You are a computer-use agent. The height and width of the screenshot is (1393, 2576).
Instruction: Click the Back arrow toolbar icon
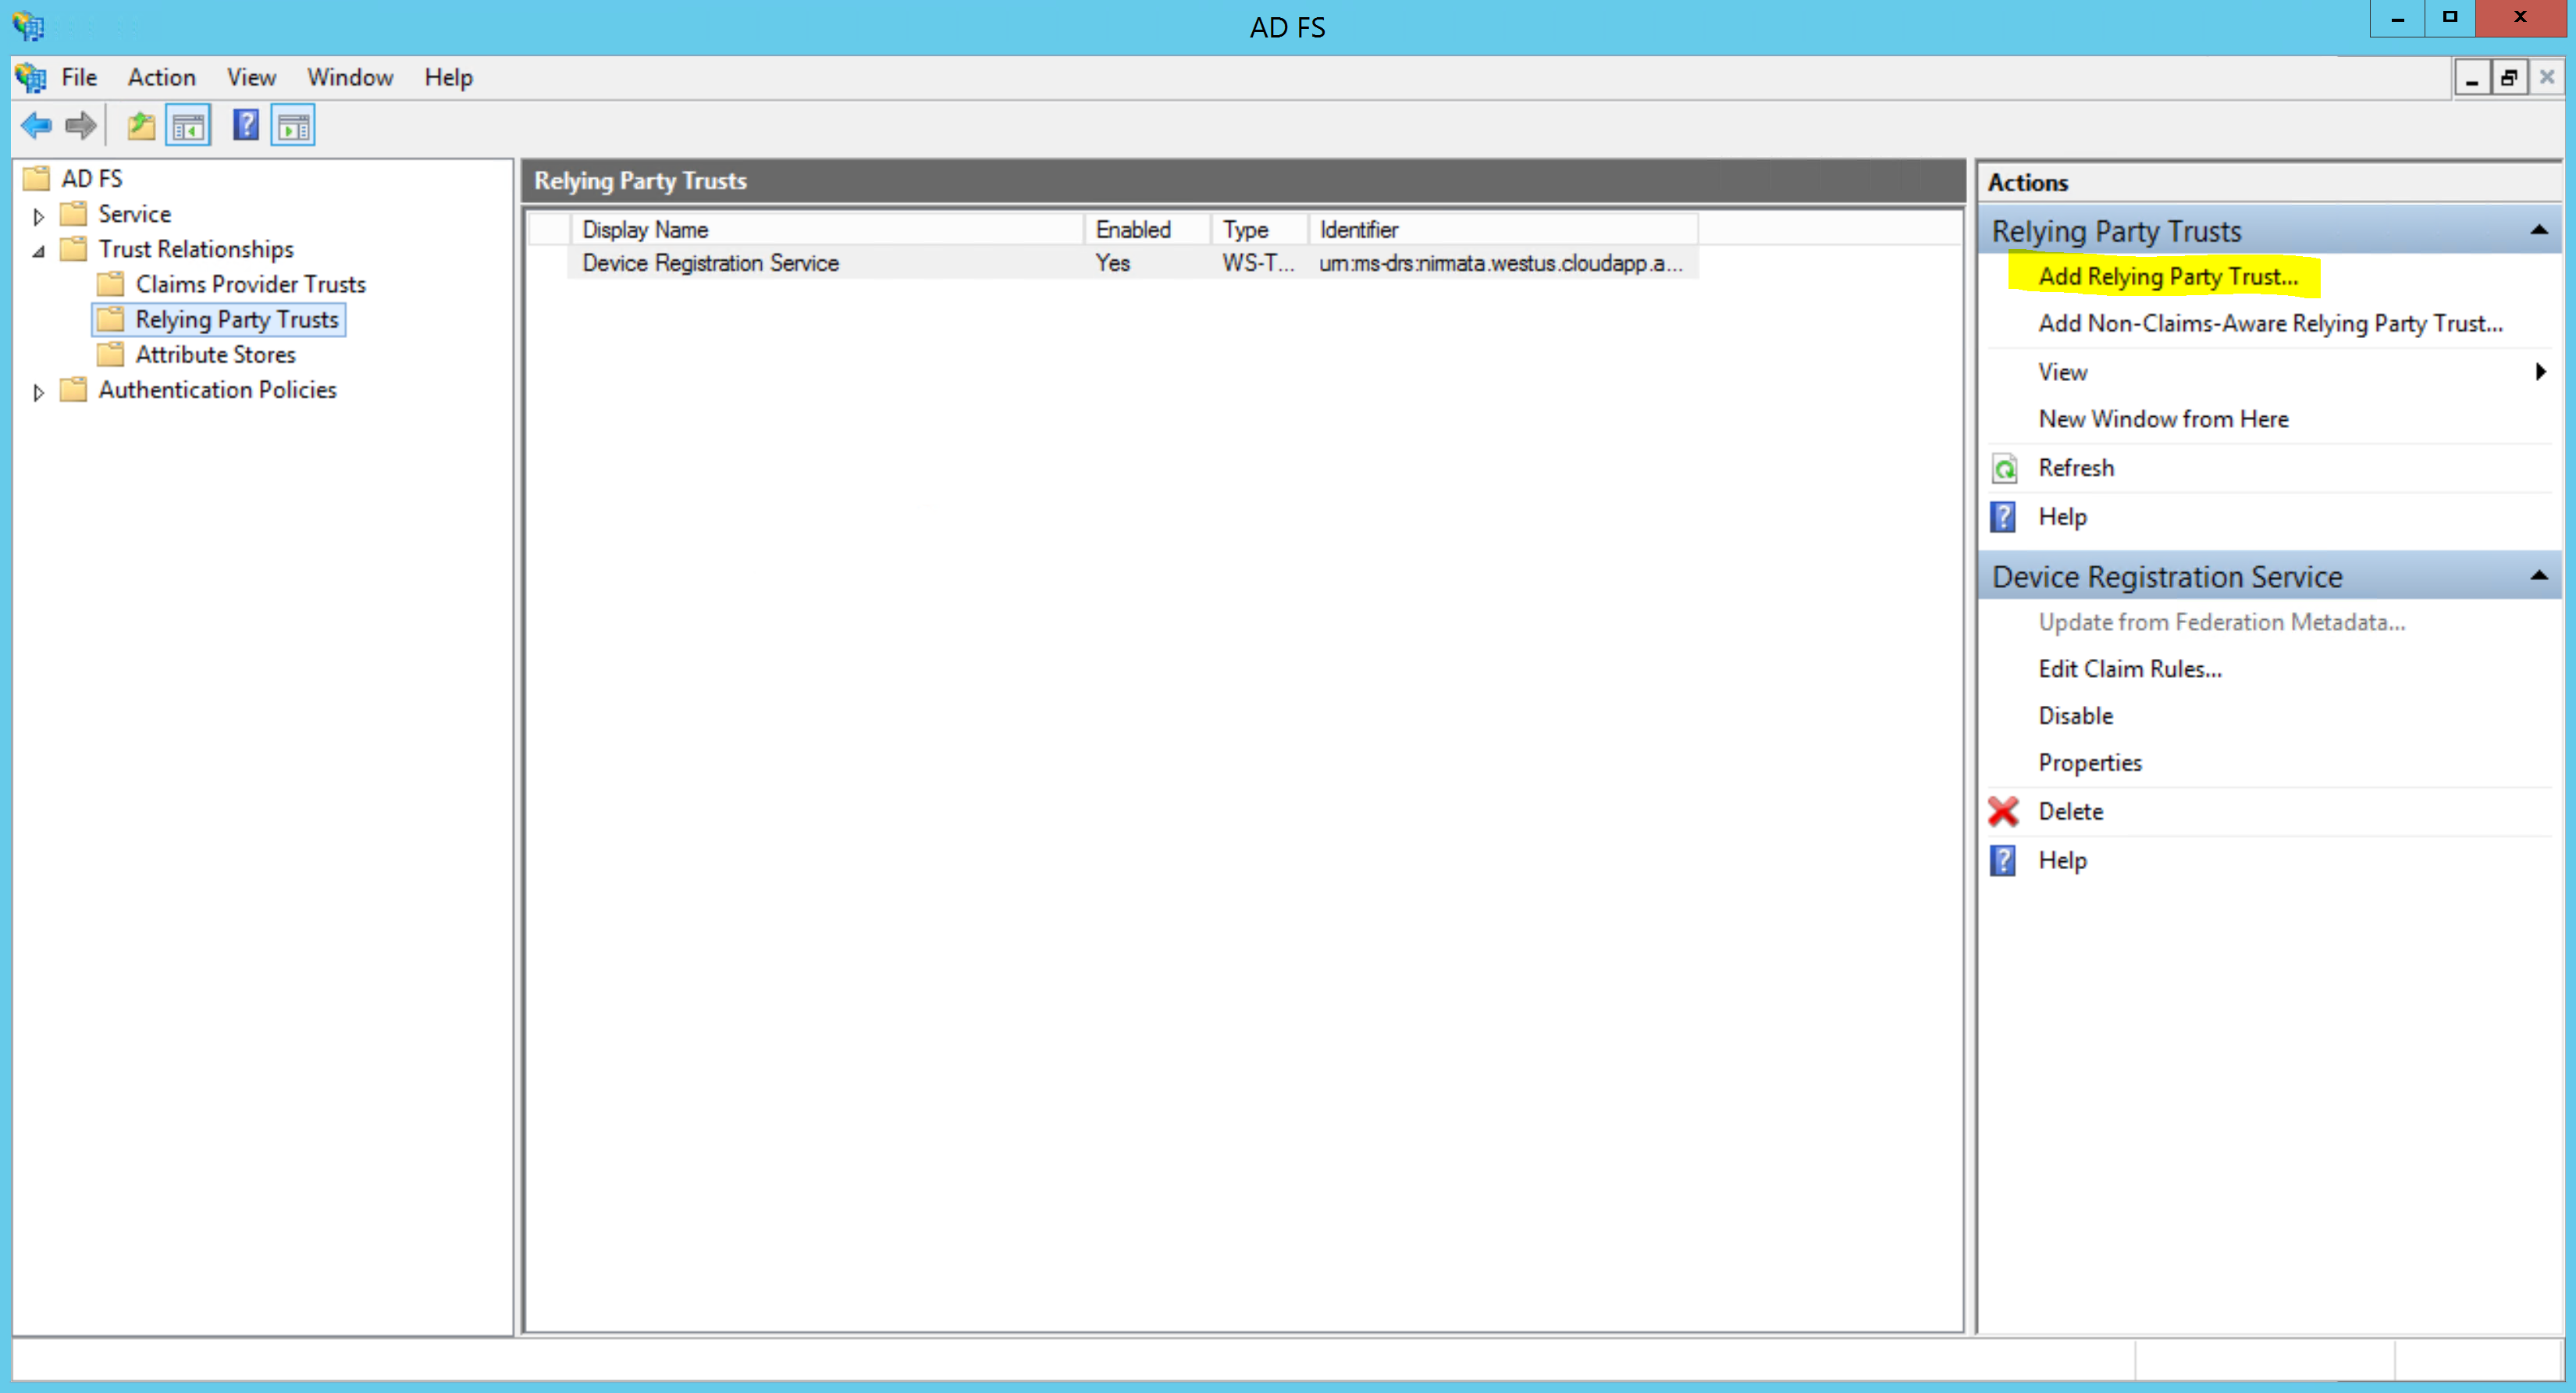(x=36, y=126)
